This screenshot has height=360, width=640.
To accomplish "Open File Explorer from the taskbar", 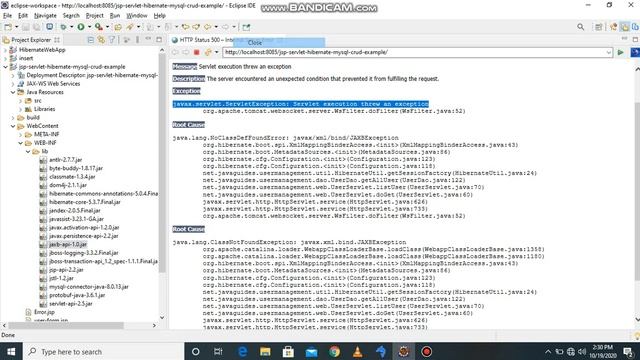I will 265,351.
